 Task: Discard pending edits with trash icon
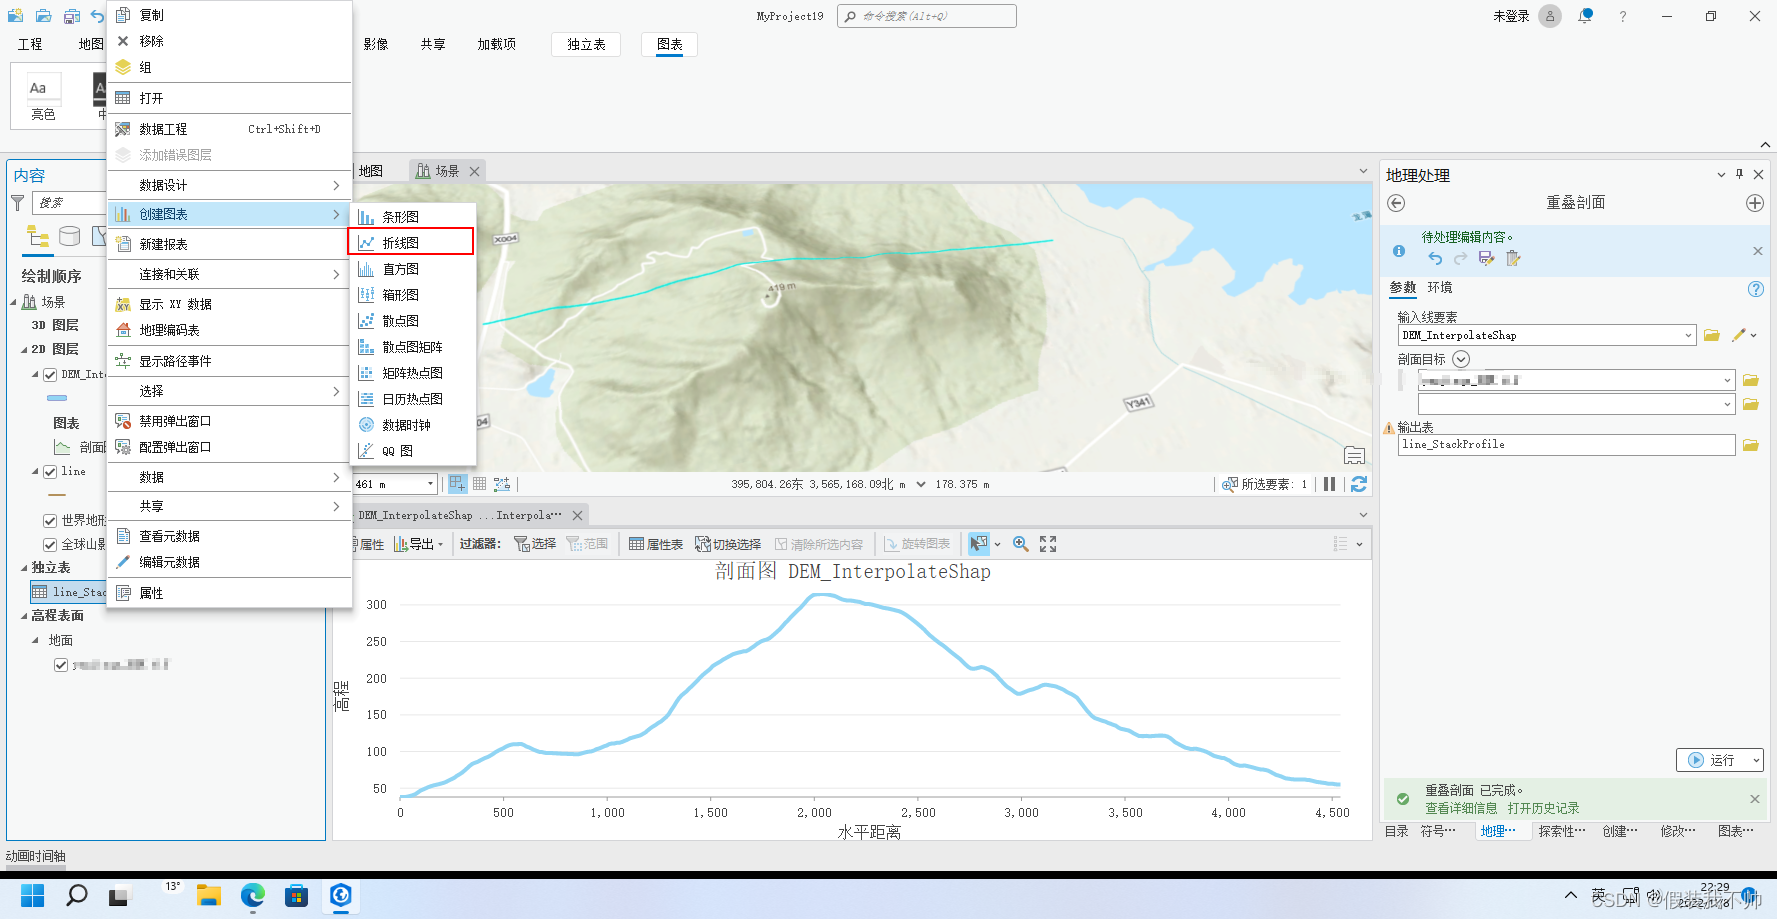1513,258
